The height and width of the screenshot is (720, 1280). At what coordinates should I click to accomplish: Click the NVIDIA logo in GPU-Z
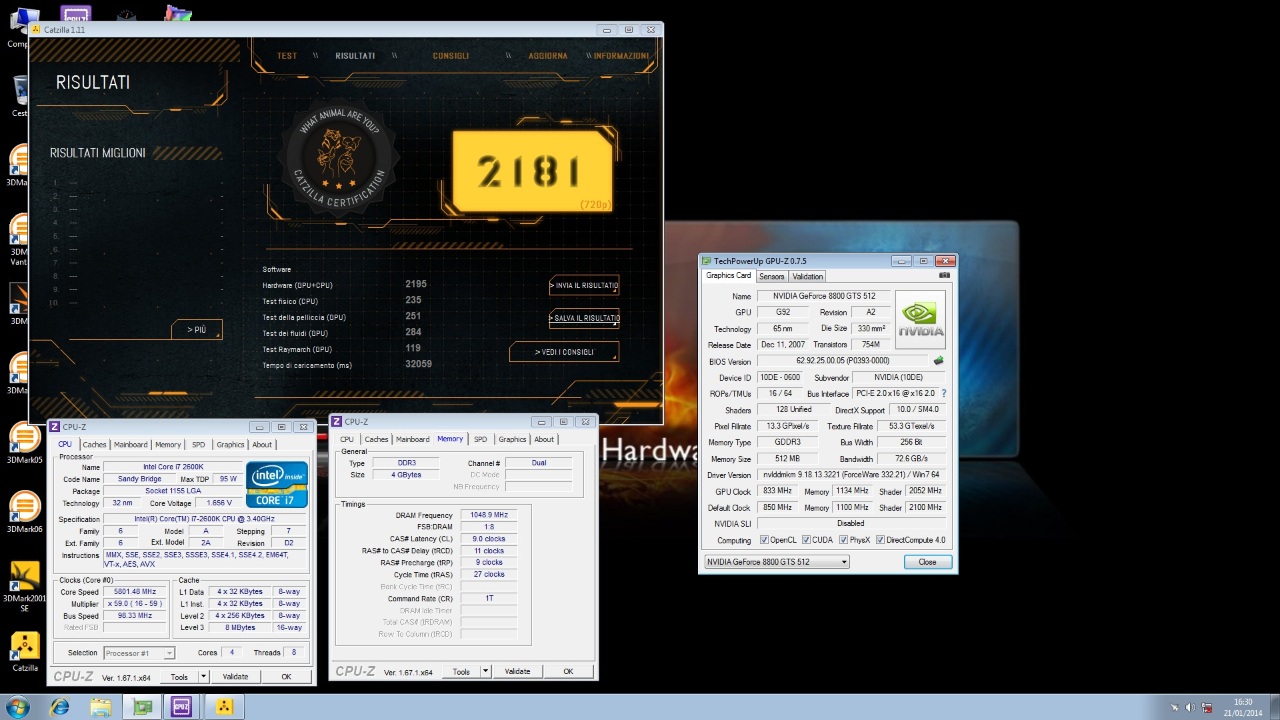click(920, 320)
